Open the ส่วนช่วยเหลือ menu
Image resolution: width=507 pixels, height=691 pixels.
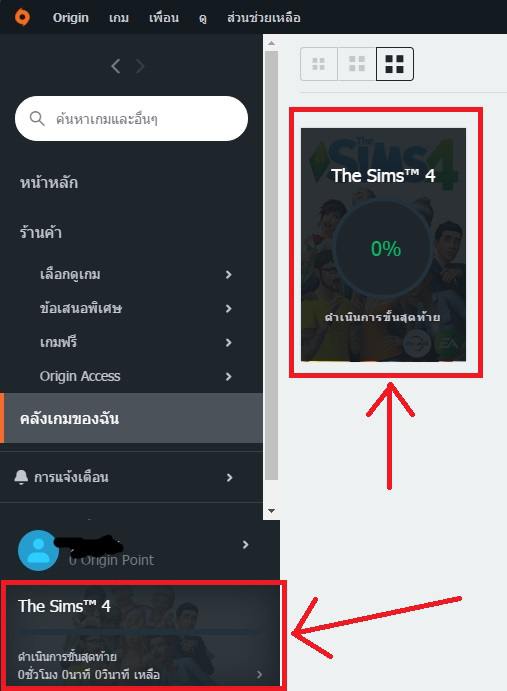(264, 18)
